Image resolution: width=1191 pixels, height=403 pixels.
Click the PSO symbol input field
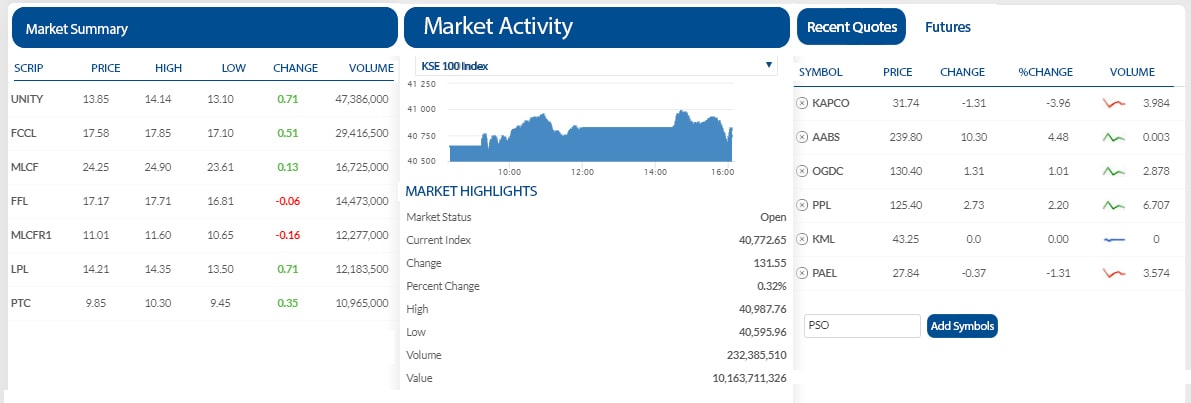pyautogui.click(x=862, y=326)
